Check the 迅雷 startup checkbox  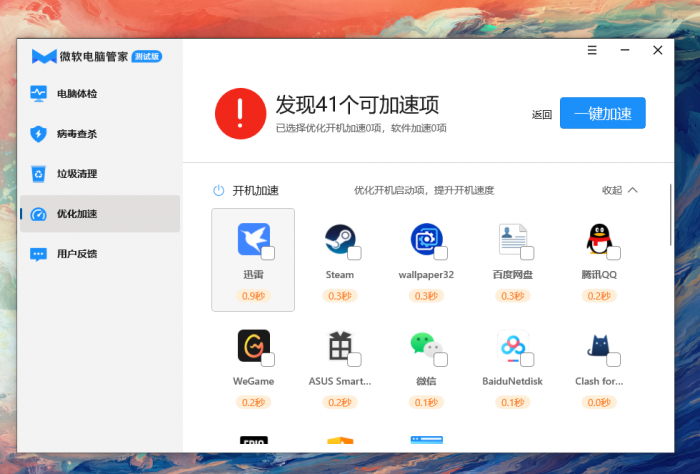[268, 253]
